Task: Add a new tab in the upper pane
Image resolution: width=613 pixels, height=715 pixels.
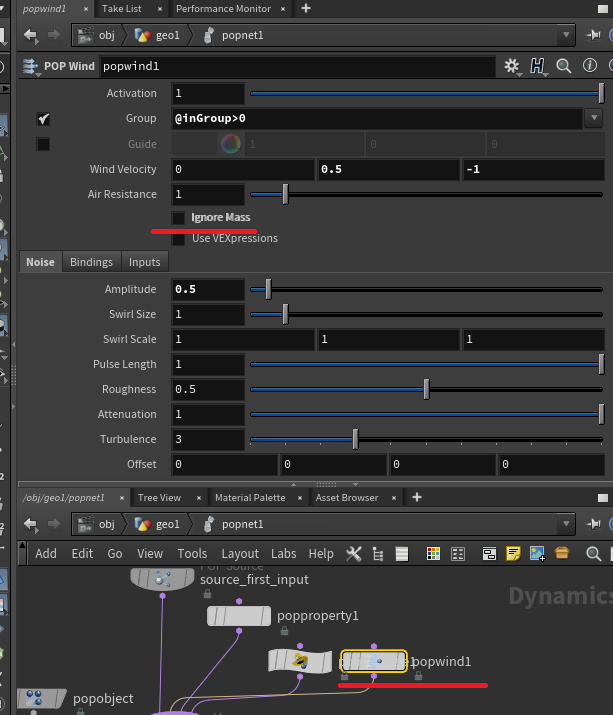Action: click(x=306, y=8)
